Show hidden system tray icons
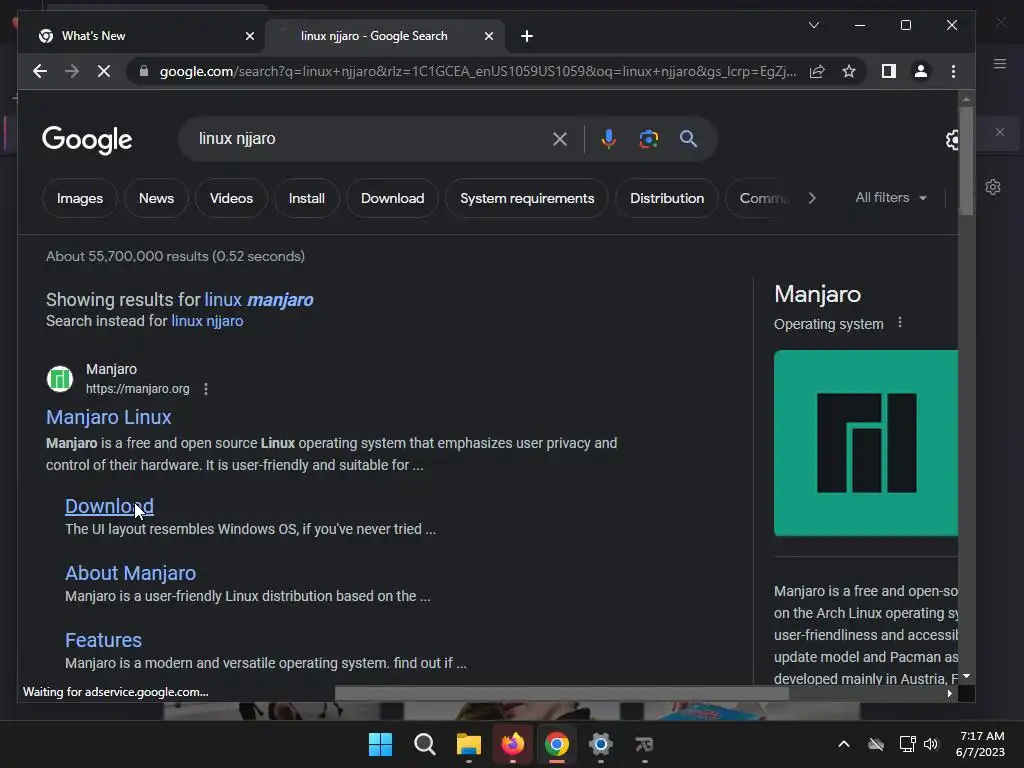The height and width of the screenshot is (768, 1024). [844, 744]
